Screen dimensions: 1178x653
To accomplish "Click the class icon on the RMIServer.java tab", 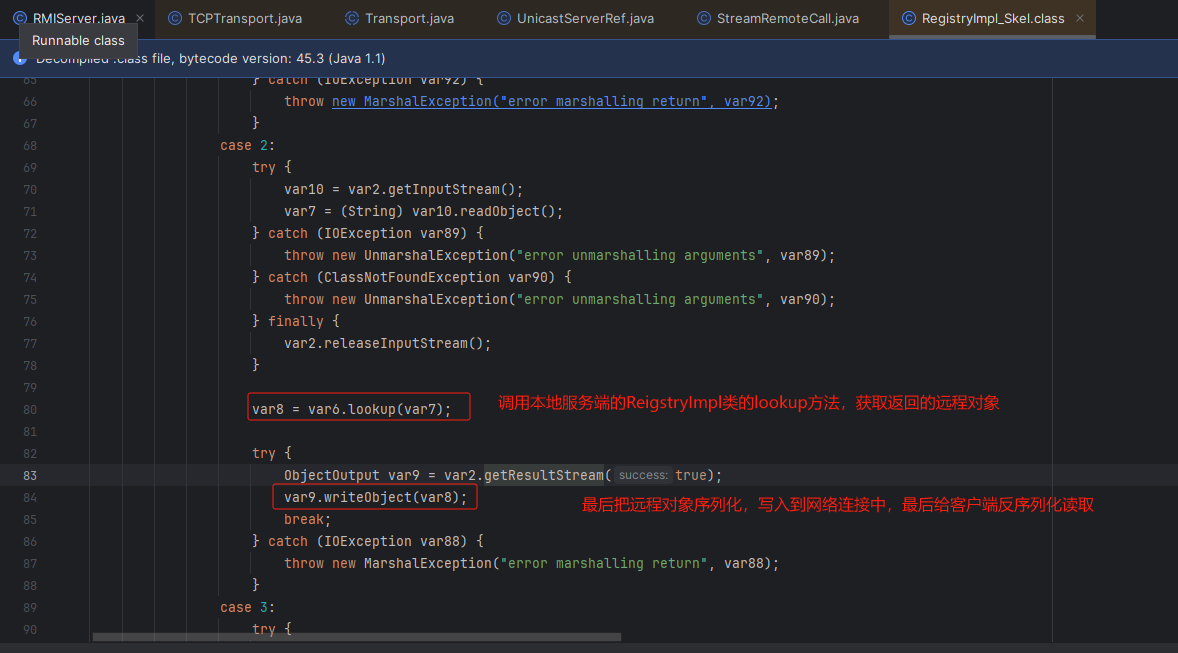I will click(20, 18).
